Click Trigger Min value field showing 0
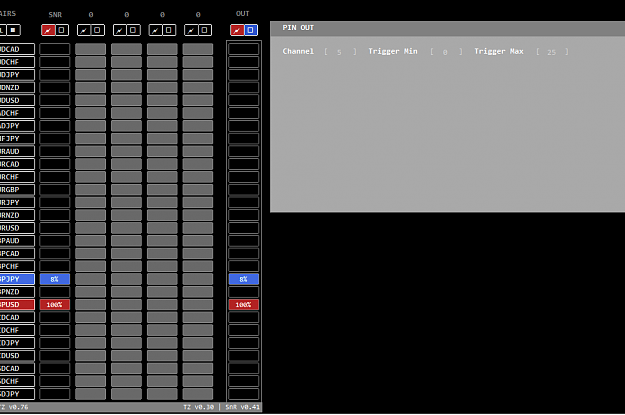Screen dimensions: 625x415 [x=445, y=52]
